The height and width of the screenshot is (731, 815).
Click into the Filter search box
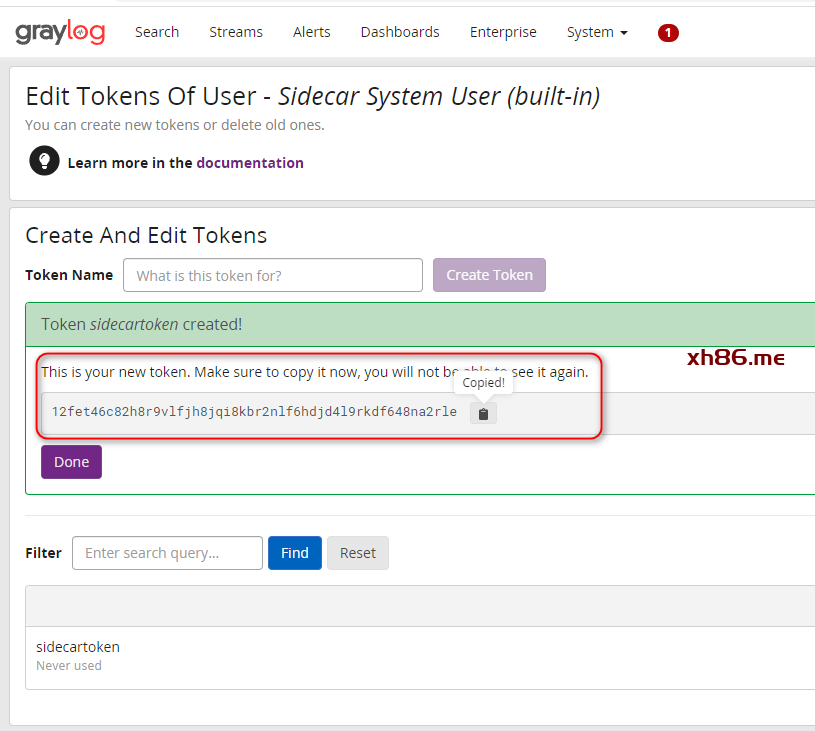click(x=167, y=553)
